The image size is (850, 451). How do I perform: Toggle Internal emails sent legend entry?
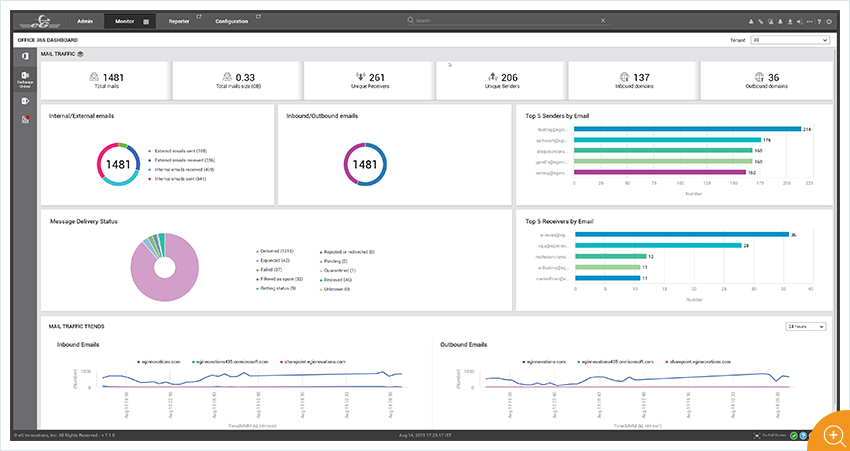coord(178,178)
